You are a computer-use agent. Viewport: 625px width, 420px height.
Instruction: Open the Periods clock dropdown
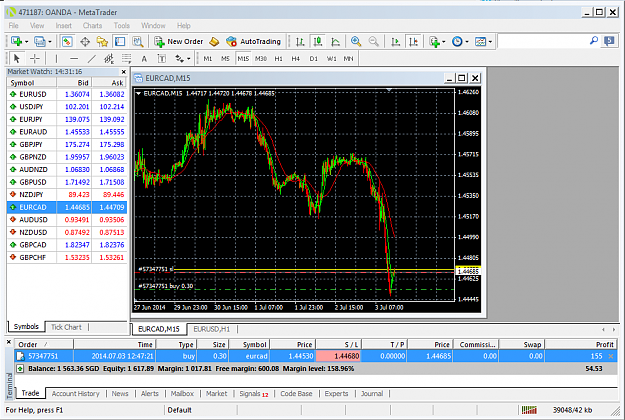click(x=460, y=41)
